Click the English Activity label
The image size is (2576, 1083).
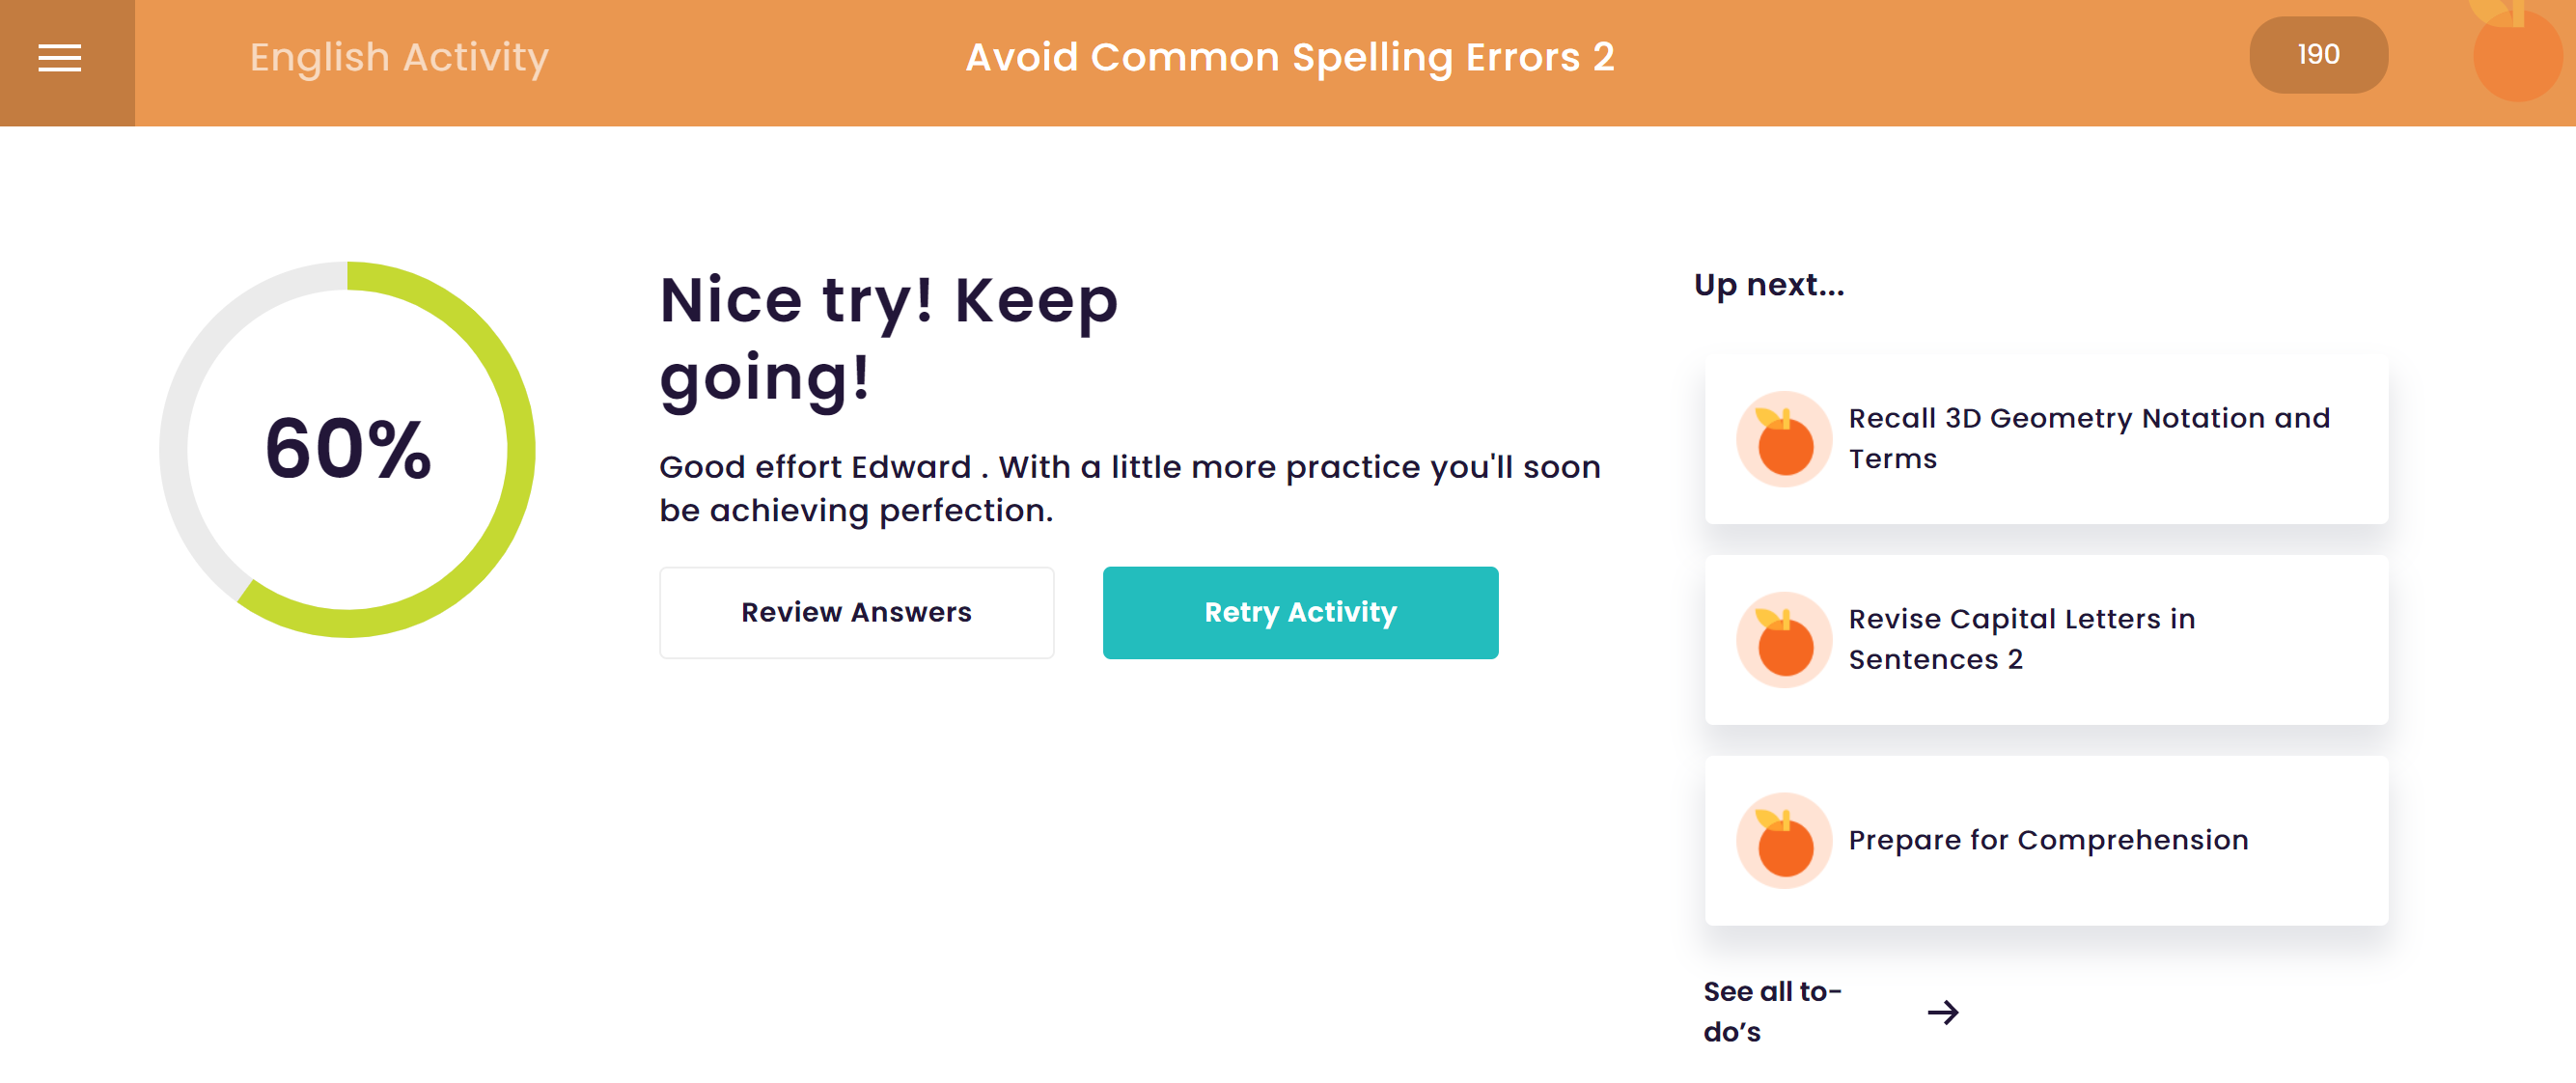(x=397, y=57)
